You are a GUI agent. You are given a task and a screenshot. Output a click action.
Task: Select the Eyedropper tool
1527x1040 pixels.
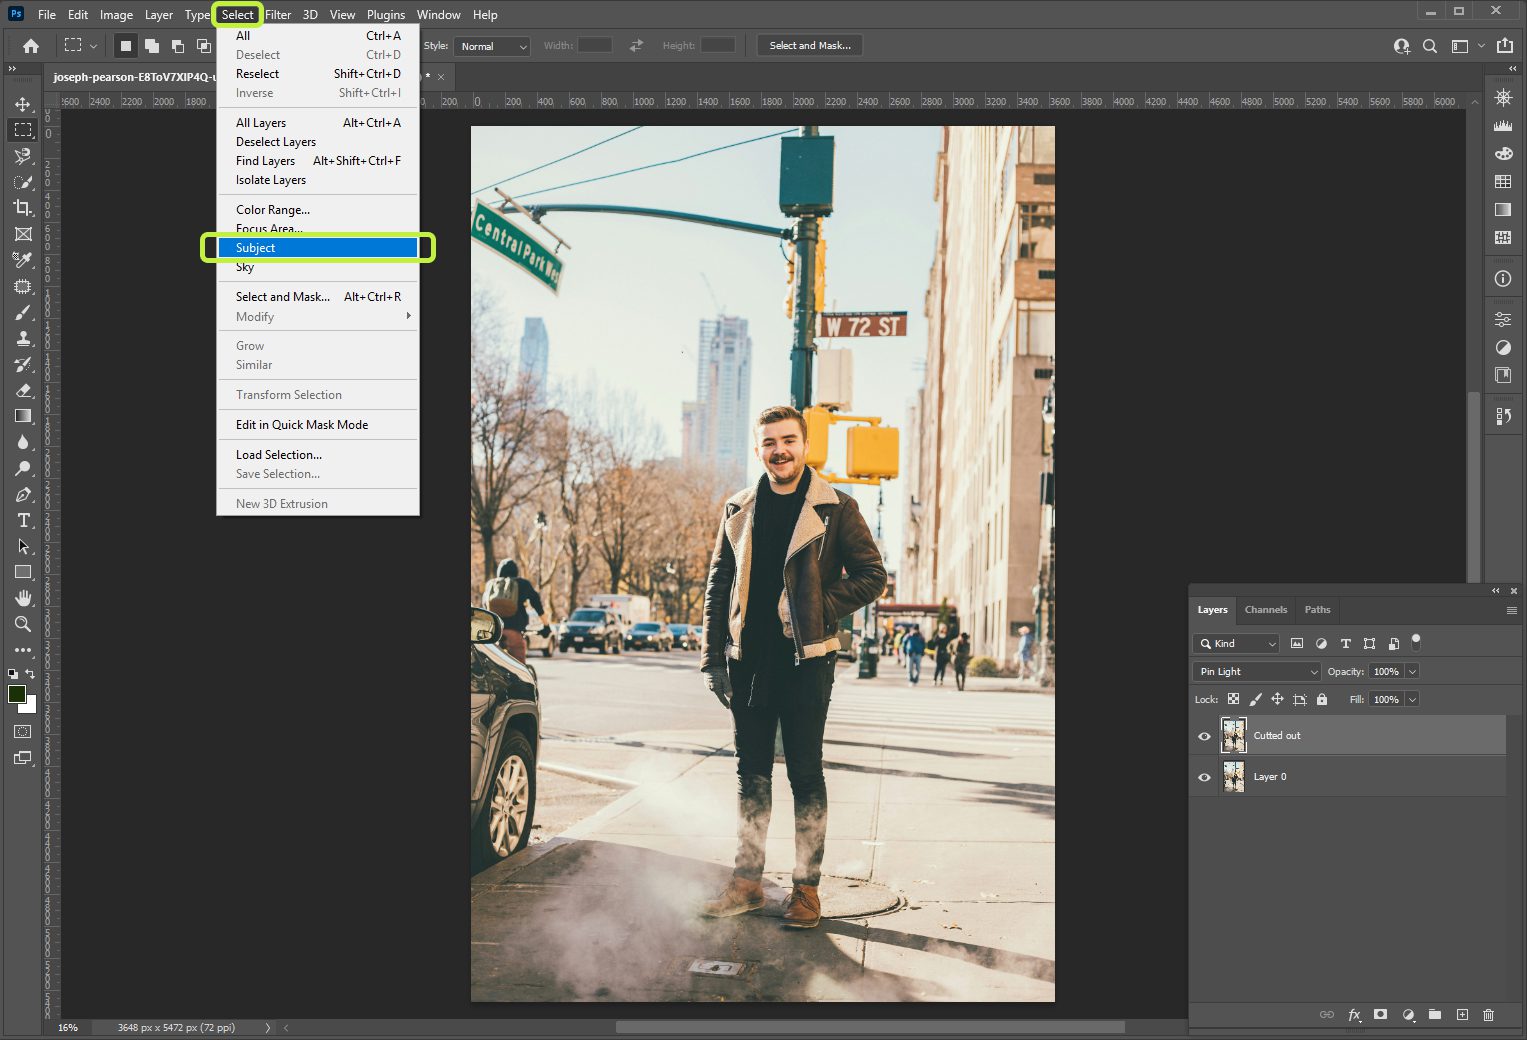[22, 260]
